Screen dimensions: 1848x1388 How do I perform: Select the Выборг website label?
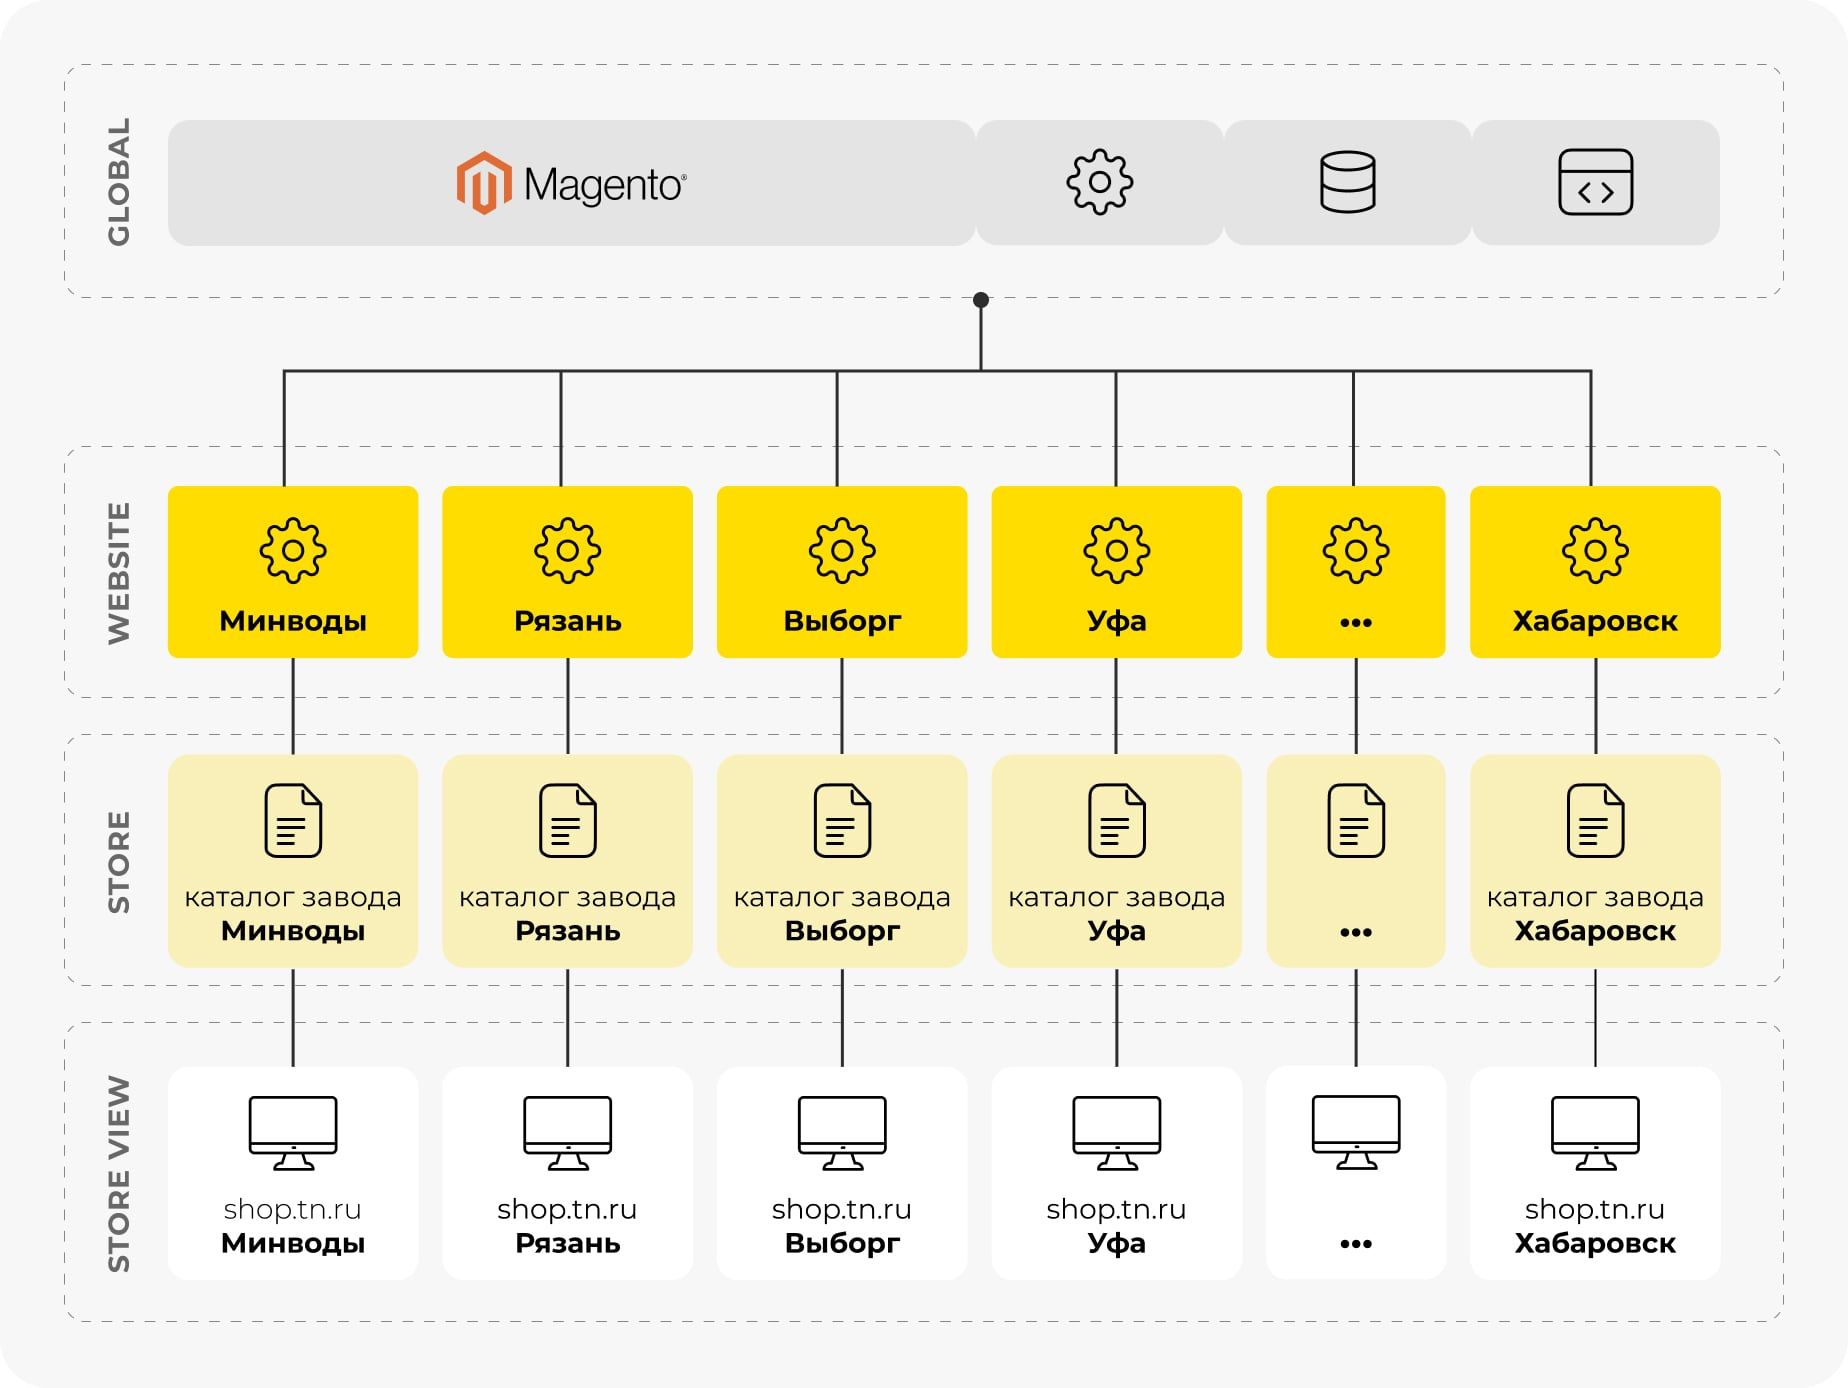click(x=842, y=621)
